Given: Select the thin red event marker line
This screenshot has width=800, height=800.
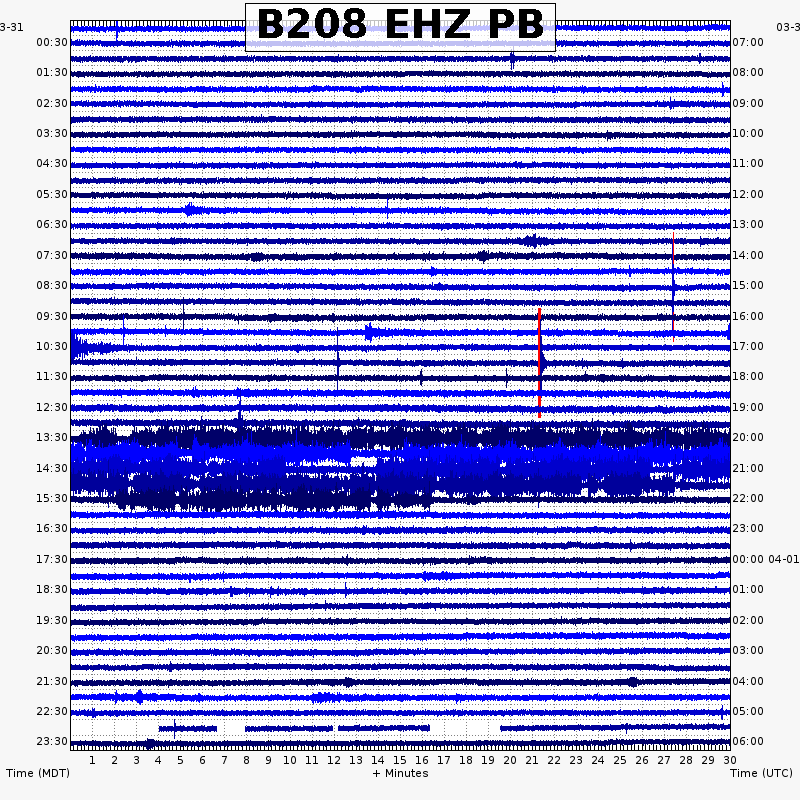Looking at the screenshot, I should [673, 287].
